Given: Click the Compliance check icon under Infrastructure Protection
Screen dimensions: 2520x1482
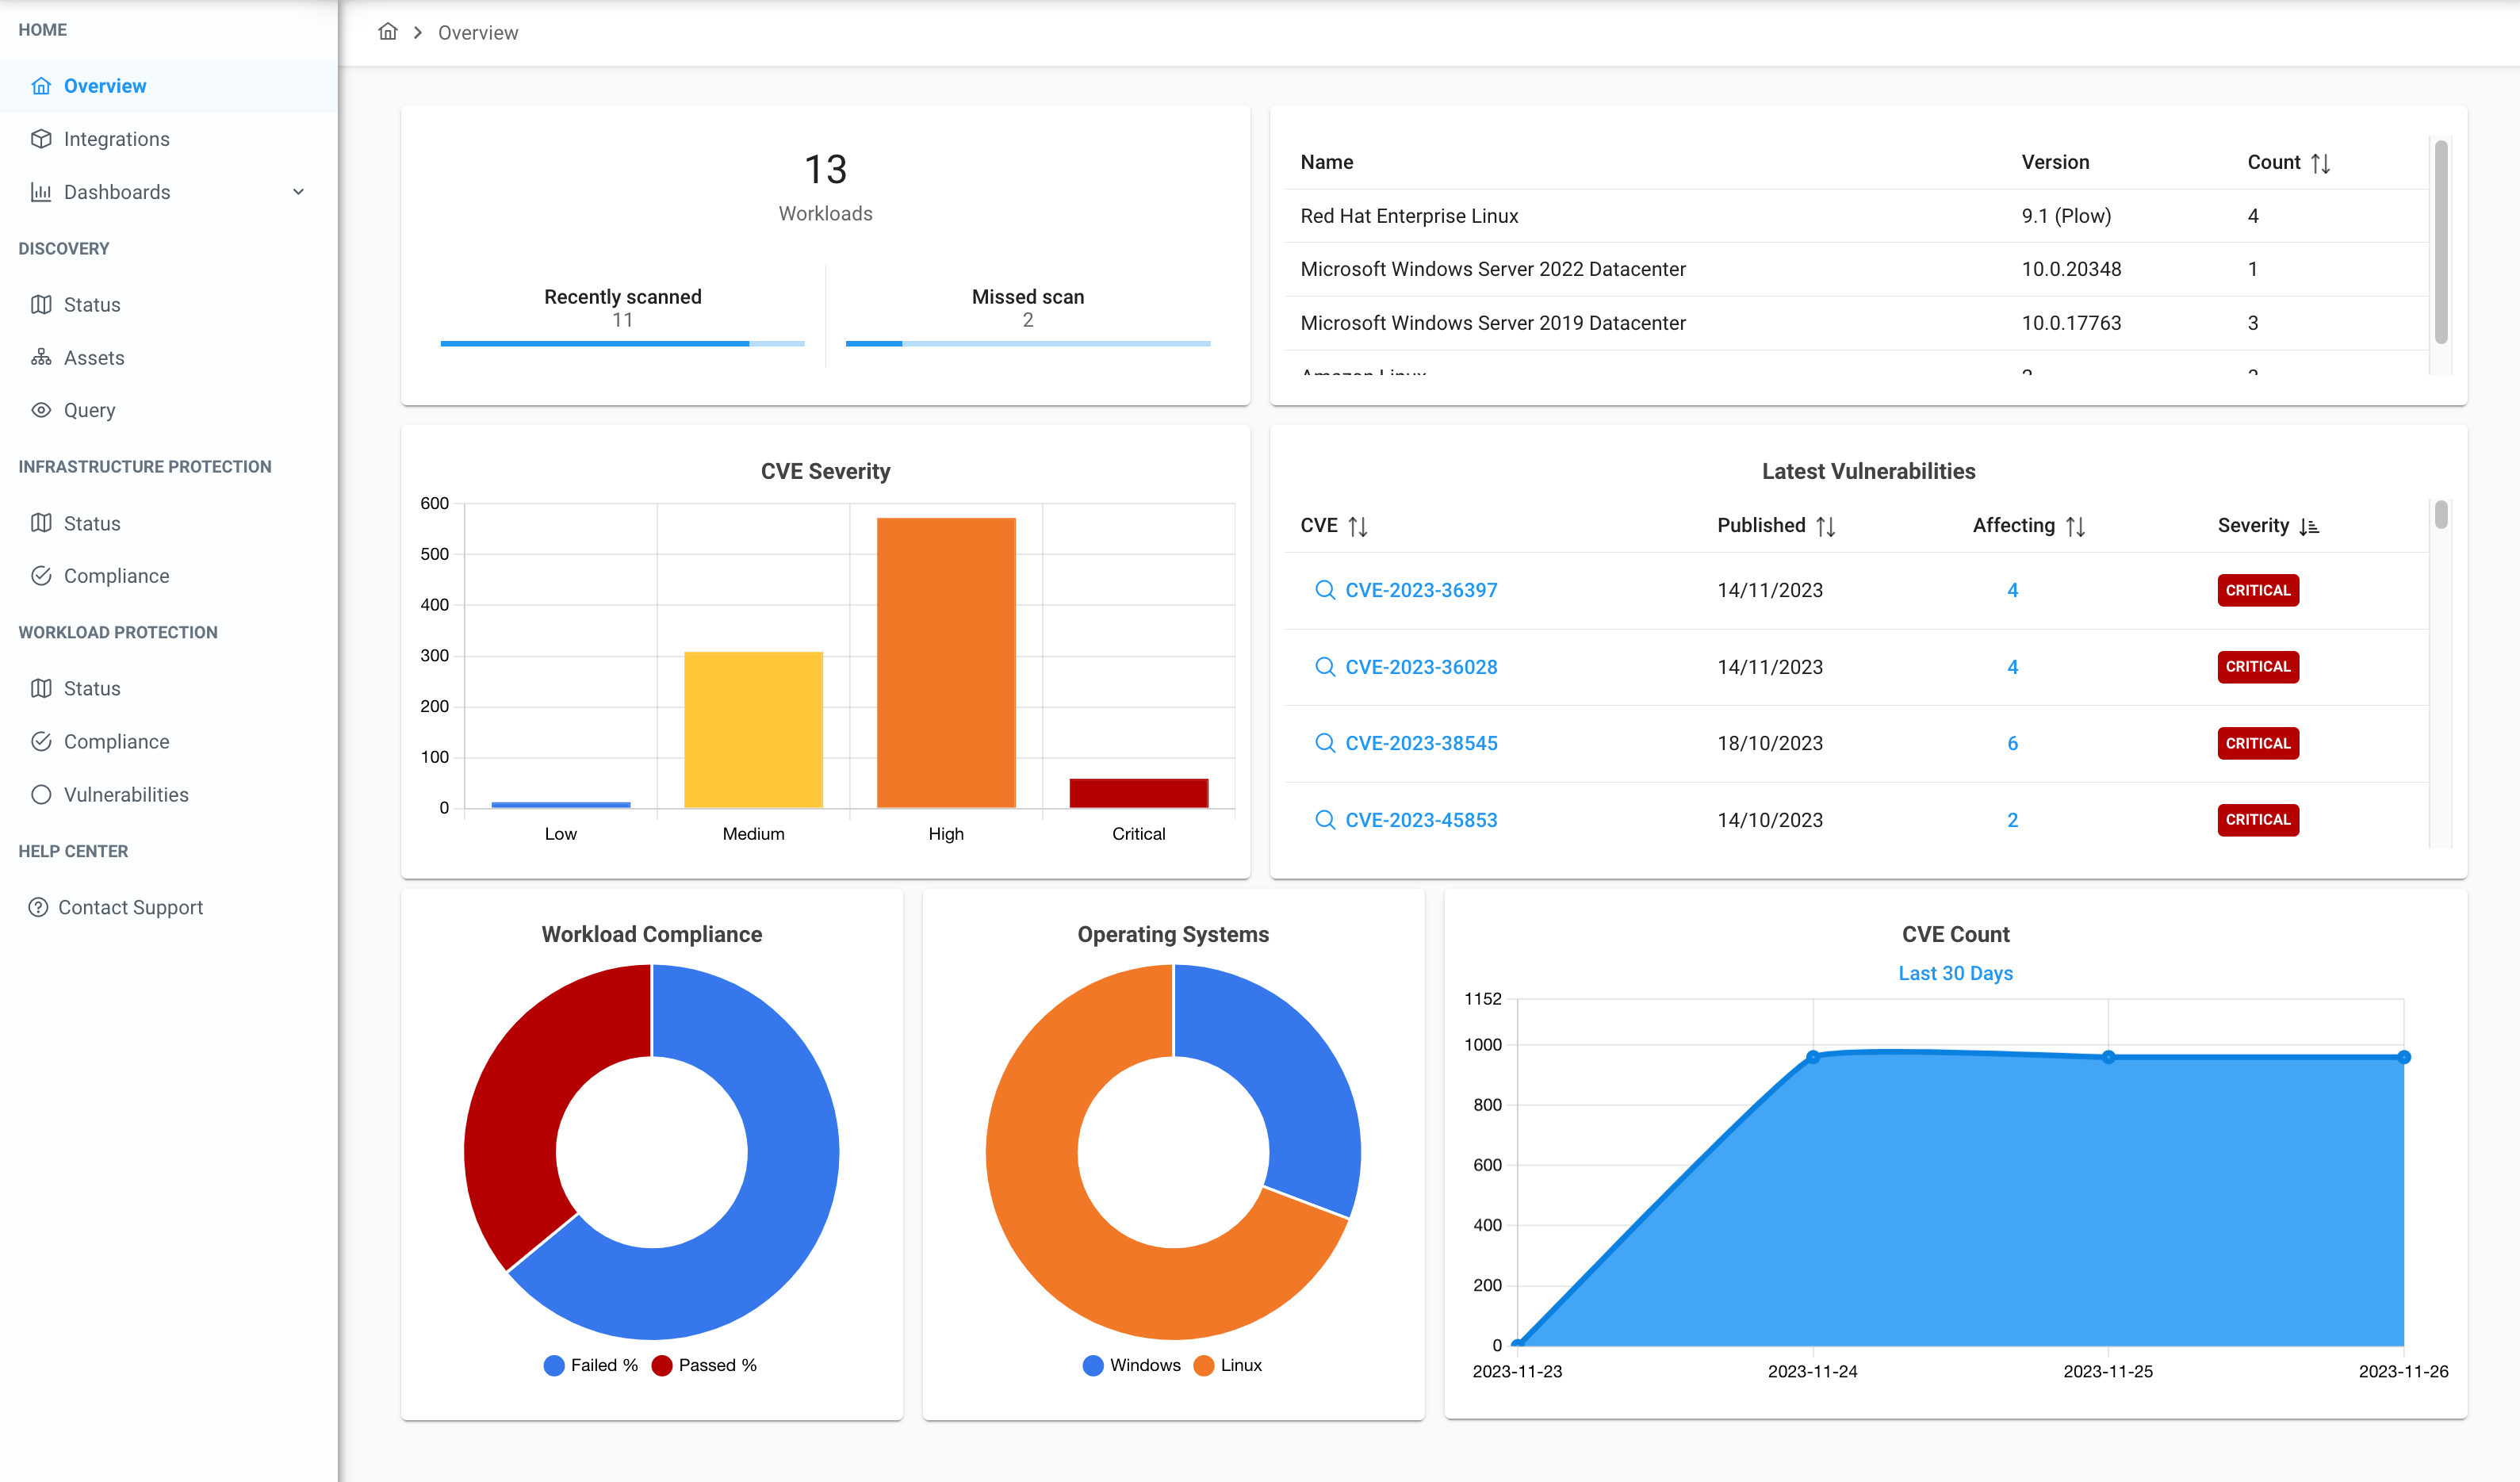Looking at the screenshot, I should (41, 575).
